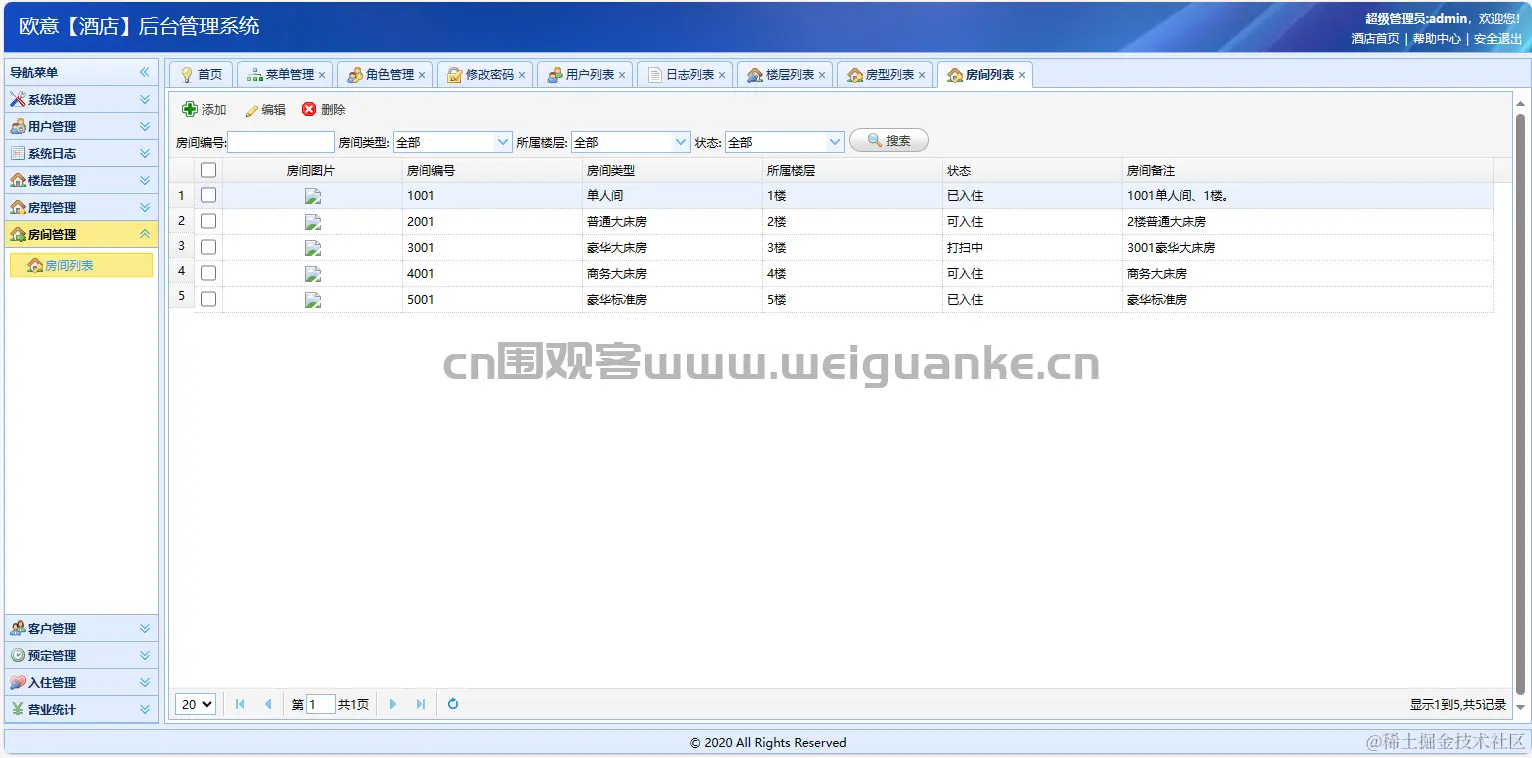Close the 修改密码 tab

click(x=522, y=75)
